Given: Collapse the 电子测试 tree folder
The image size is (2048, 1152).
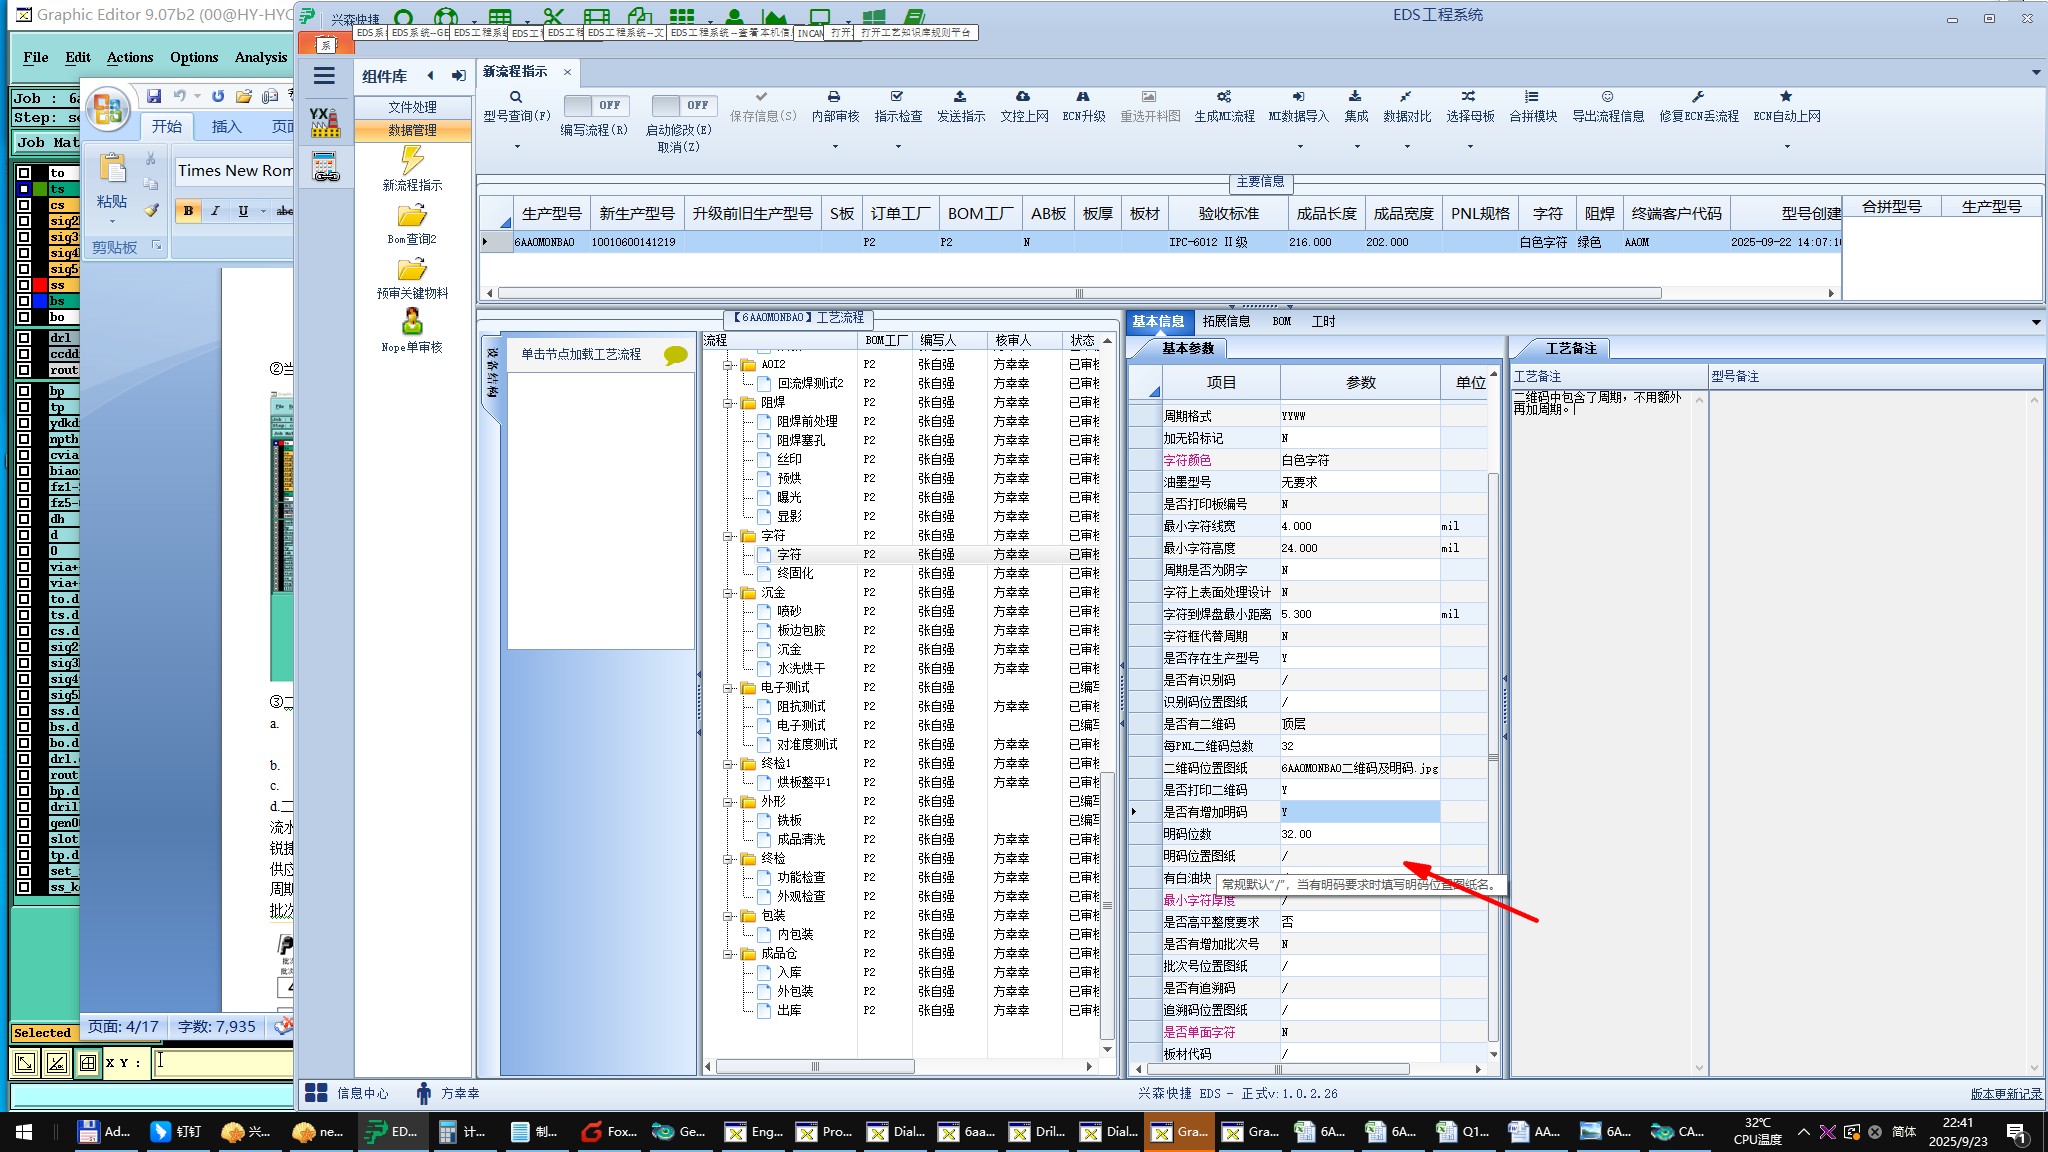Looking at the screenshot, I should pos(729,688).
